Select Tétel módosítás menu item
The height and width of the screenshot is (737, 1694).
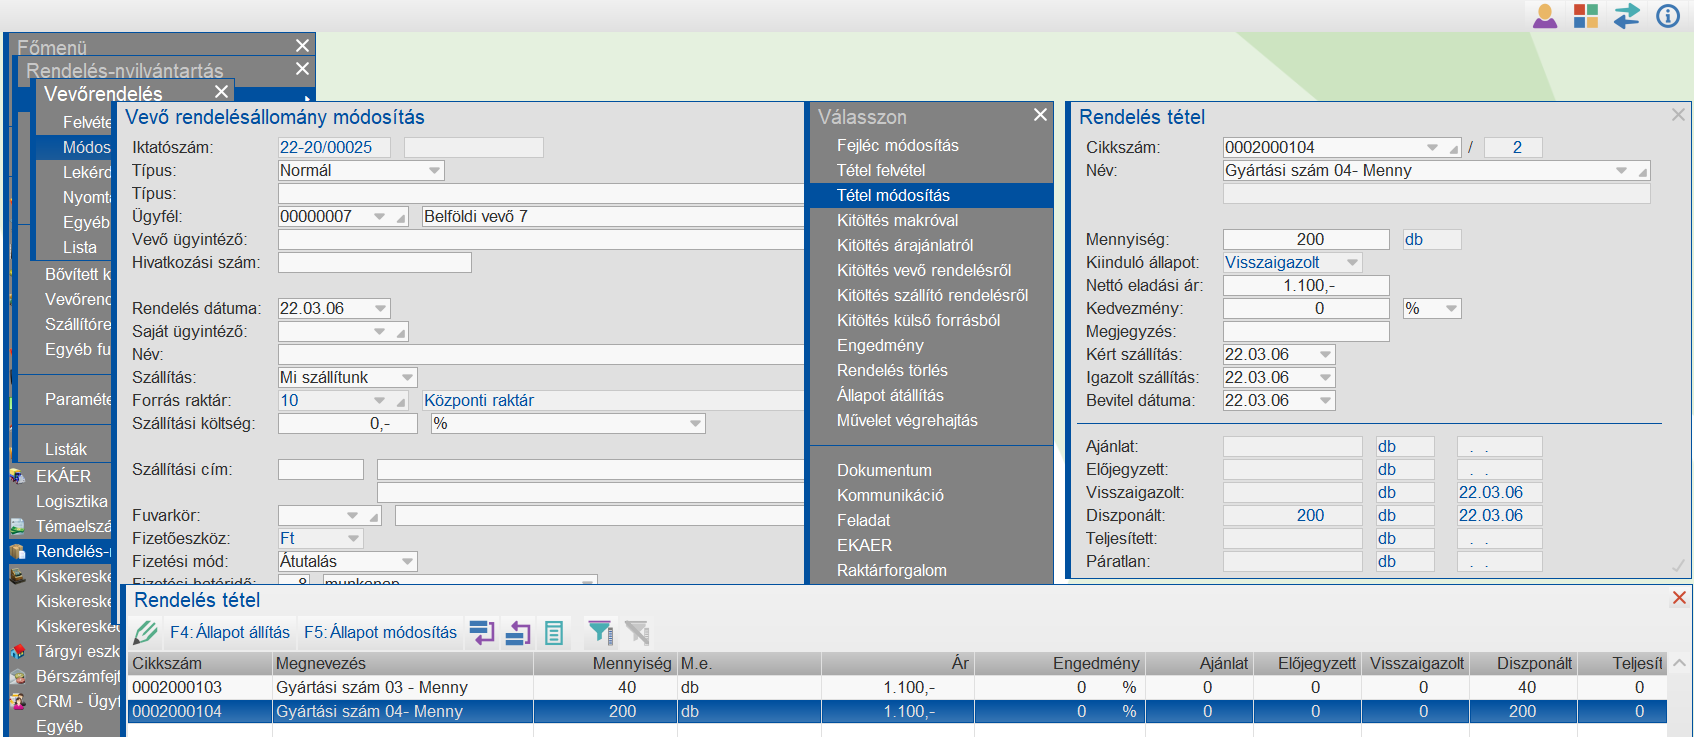[x=931, y=196]
